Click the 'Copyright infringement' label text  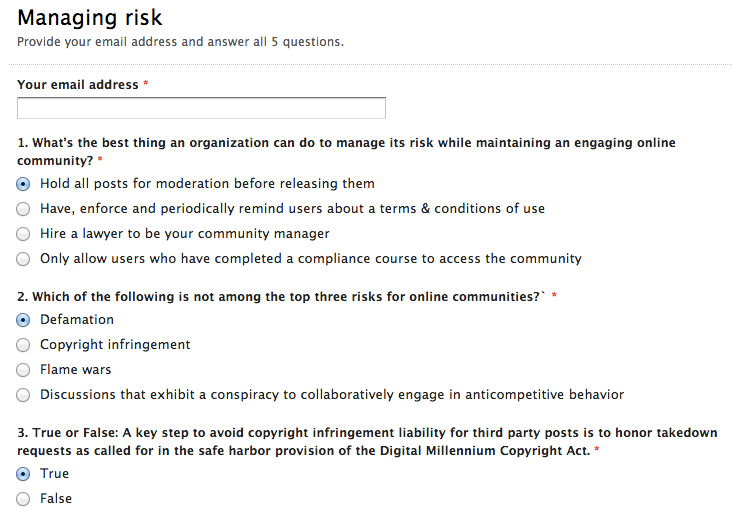click(x=115, y=345)
